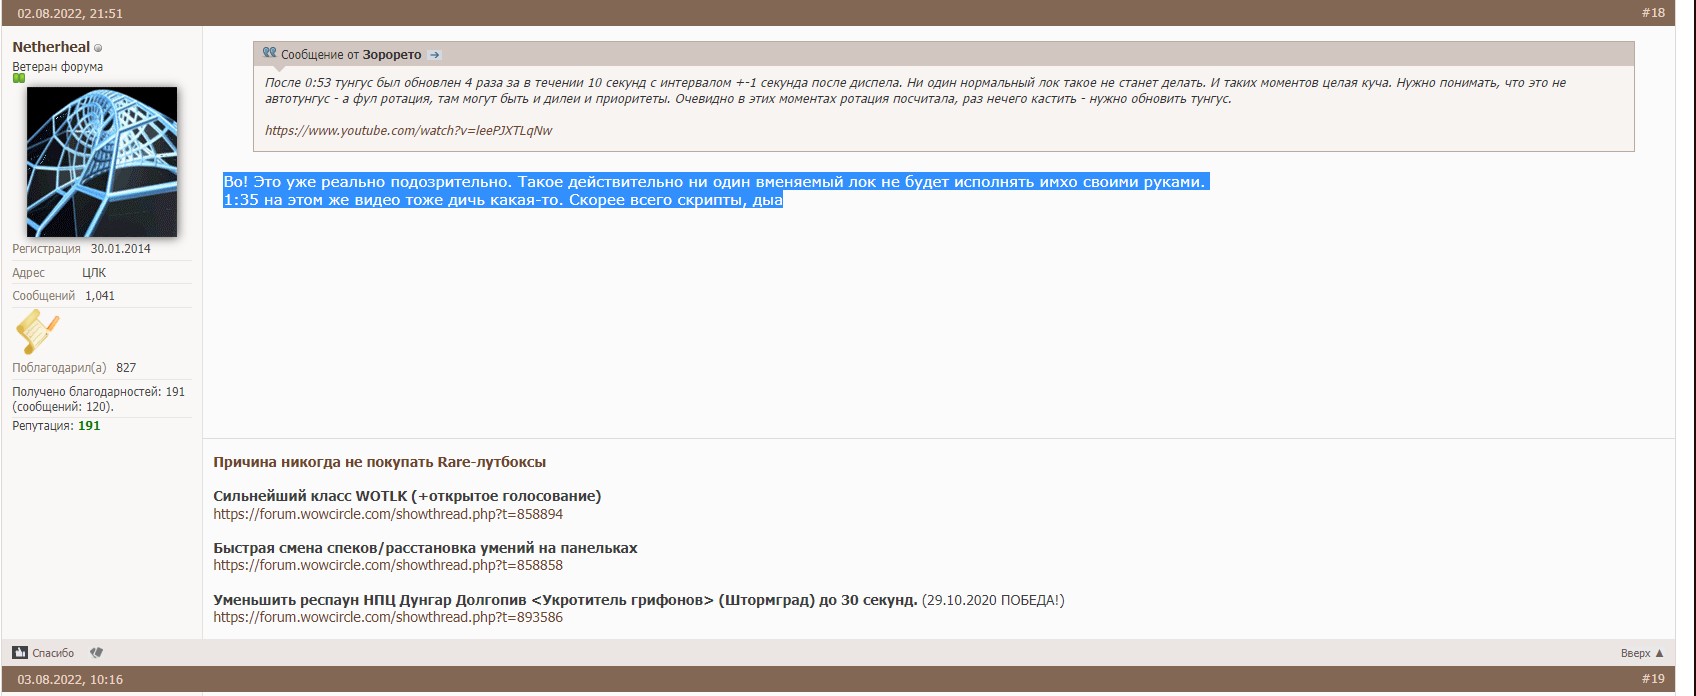Click the green reputation bar under Ветеран форума
1696x696 pixels.
18,78
